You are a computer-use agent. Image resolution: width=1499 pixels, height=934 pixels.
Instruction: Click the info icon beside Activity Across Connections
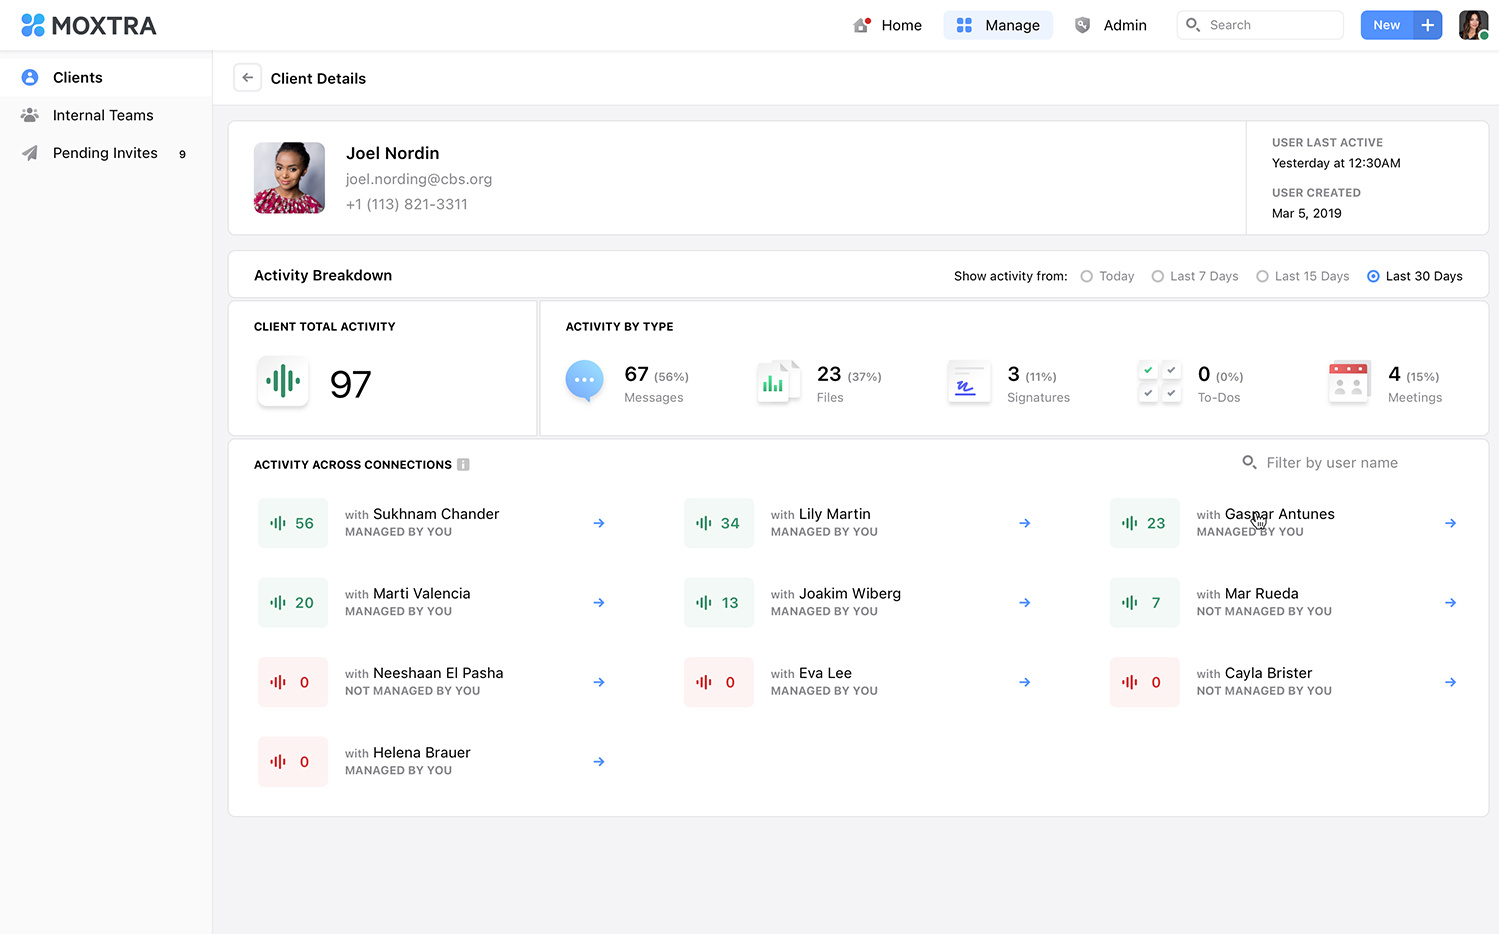[x=462, y=464]
